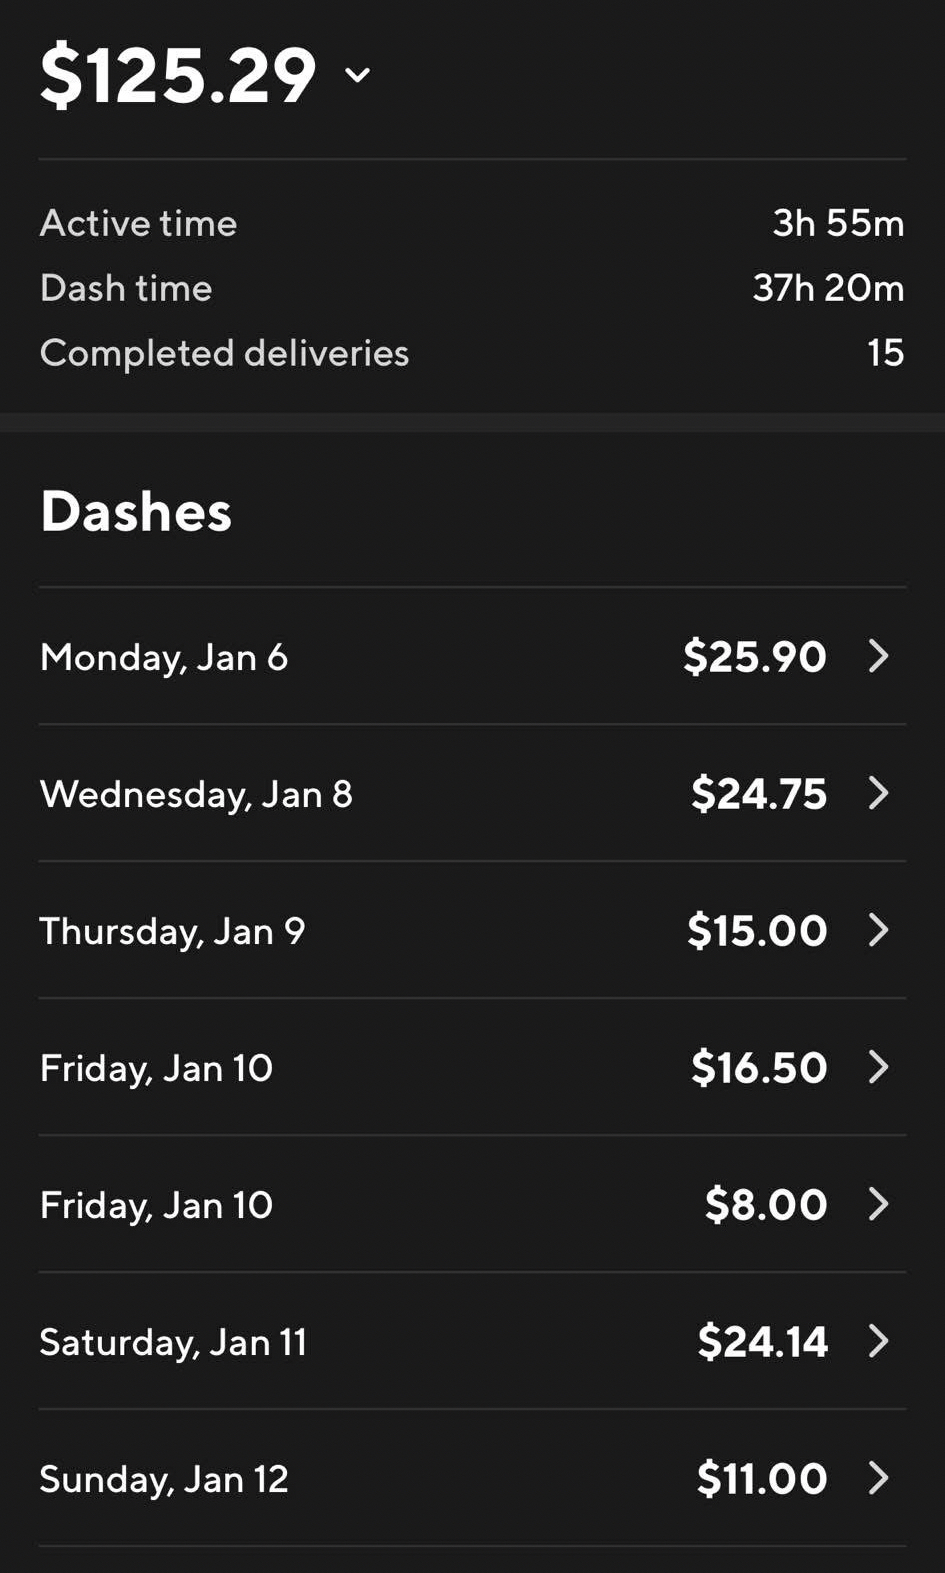This screenshot has height=1573, width=945.
Task: Open the Thursday, Jan 9 dash entry
Action: pos(172,931)
